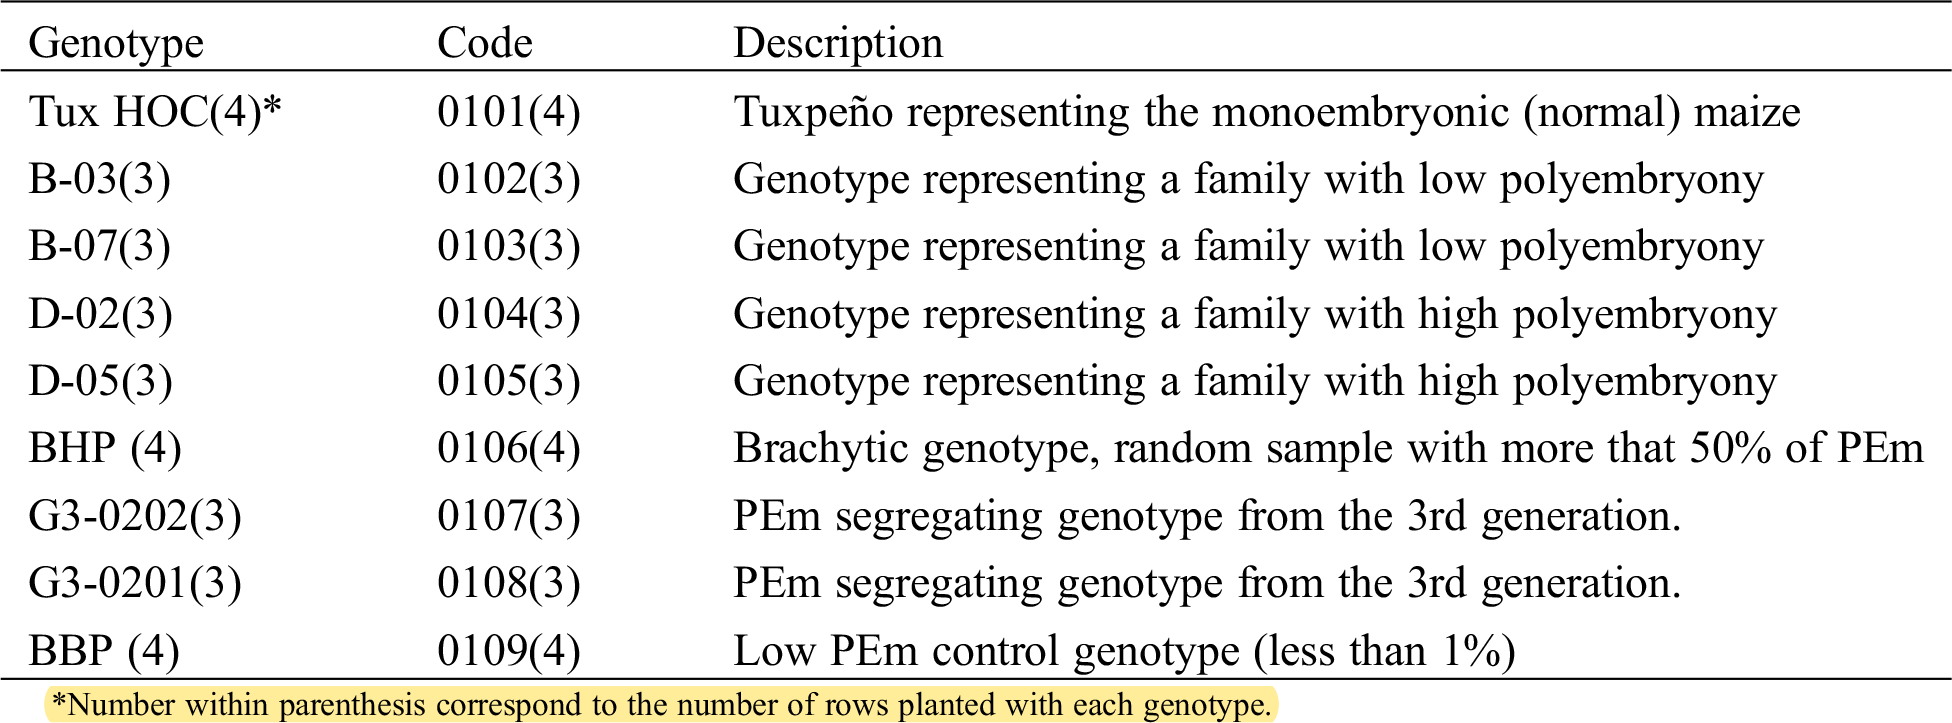Click the highlighted footnote about parenthesis numbers
The height and width of the screenshot is (723, 1952).
pyautogui.click(x=661, y=705)
